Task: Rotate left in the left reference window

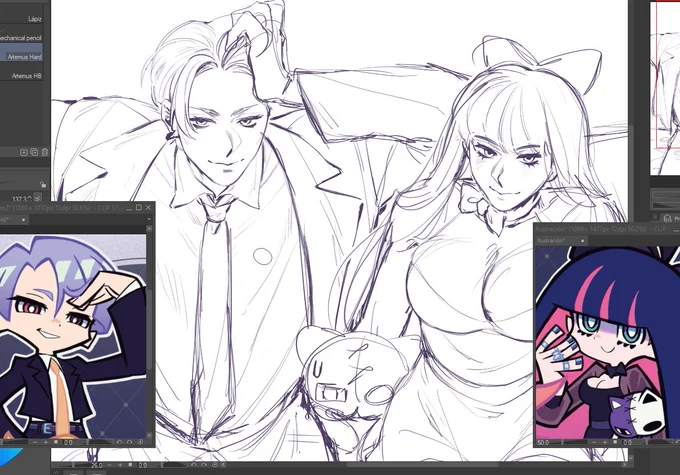Action: click(x=119, y=442)
